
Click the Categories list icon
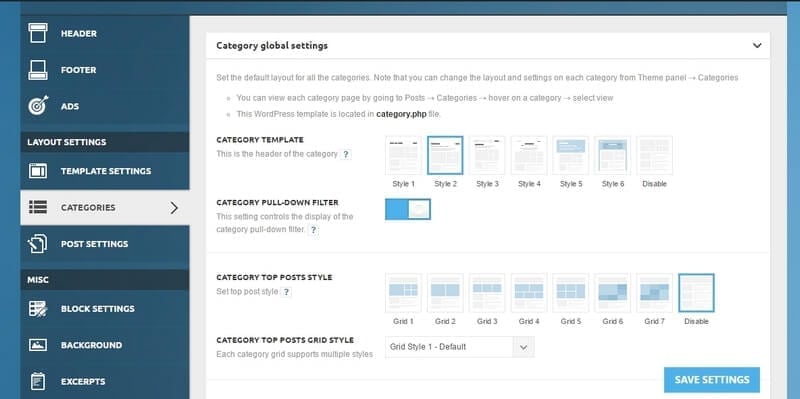(38, 207)
